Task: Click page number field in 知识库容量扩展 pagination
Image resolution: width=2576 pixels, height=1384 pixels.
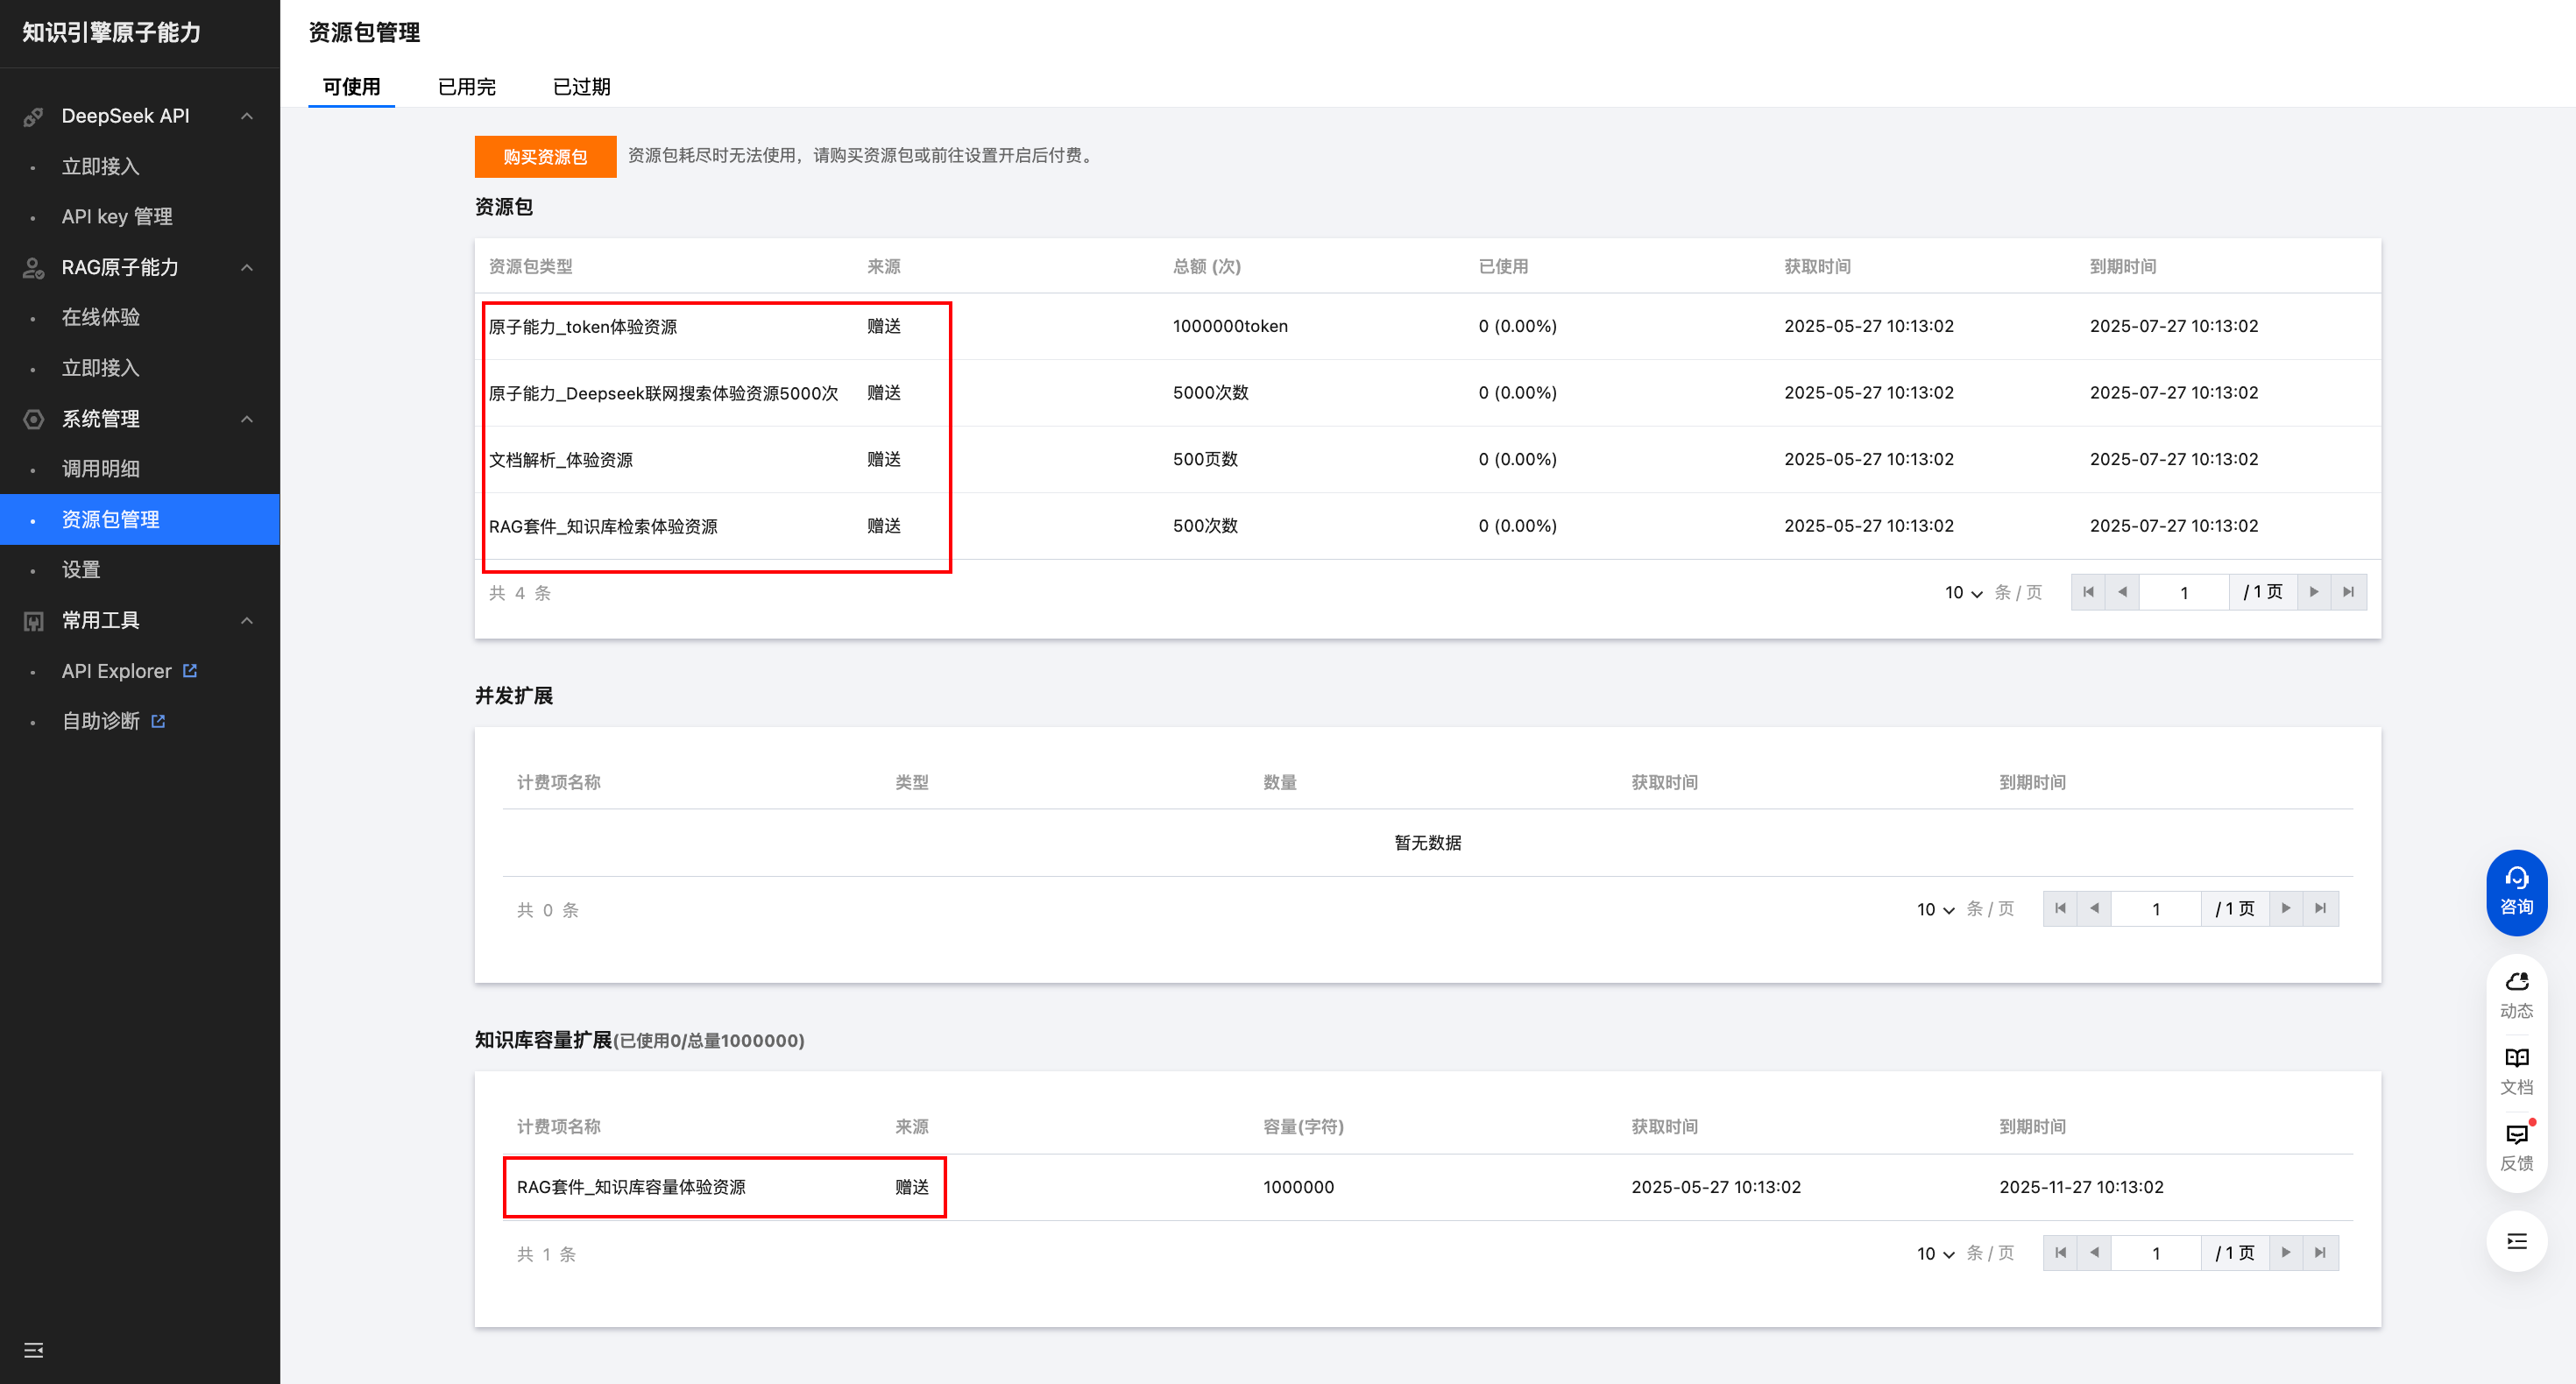Action: click(x=2156, y=1252)
